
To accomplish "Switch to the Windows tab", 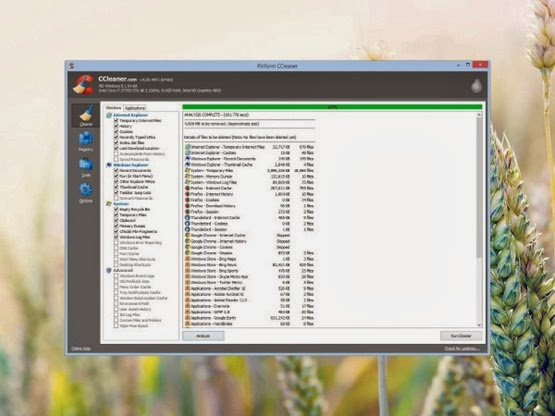I will coord(113,108).
